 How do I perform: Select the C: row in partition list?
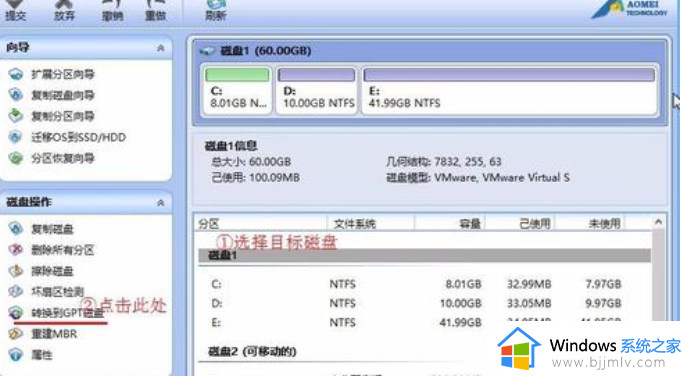(x=424, y=284)
